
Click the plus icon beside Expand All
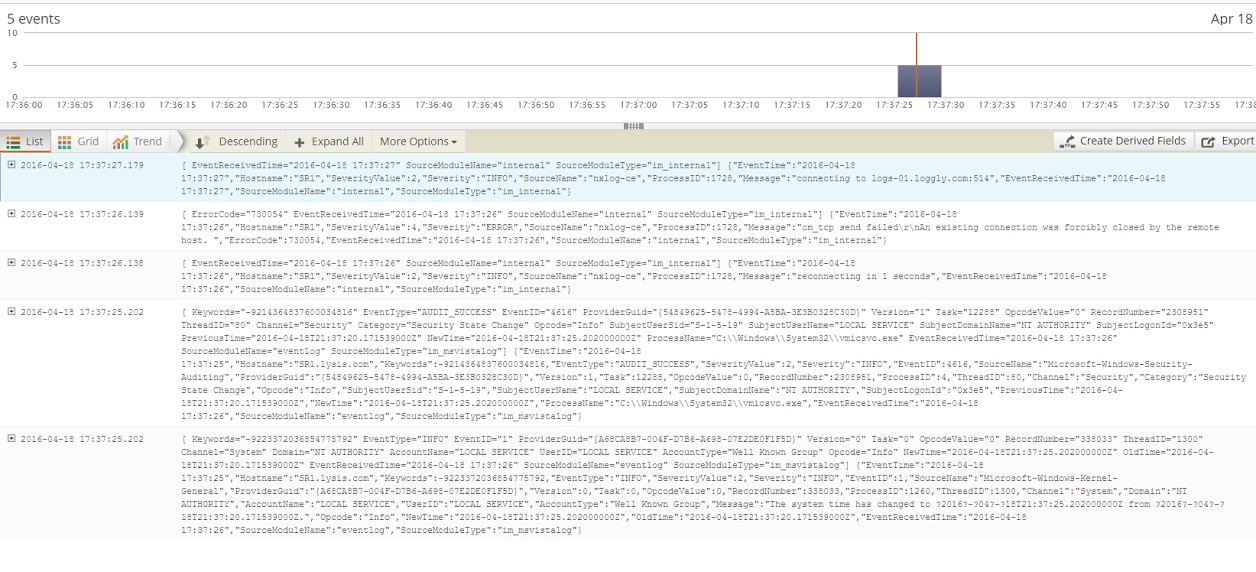[299, 142]
